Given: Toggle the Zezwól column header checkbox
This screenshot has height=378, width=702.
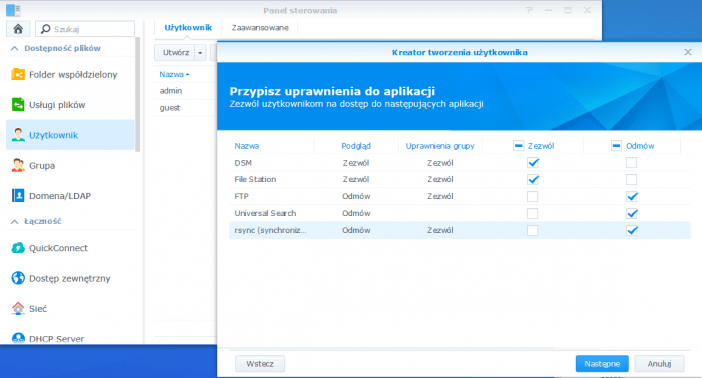Looking at the screenshot, I should [x=518, y=146].
